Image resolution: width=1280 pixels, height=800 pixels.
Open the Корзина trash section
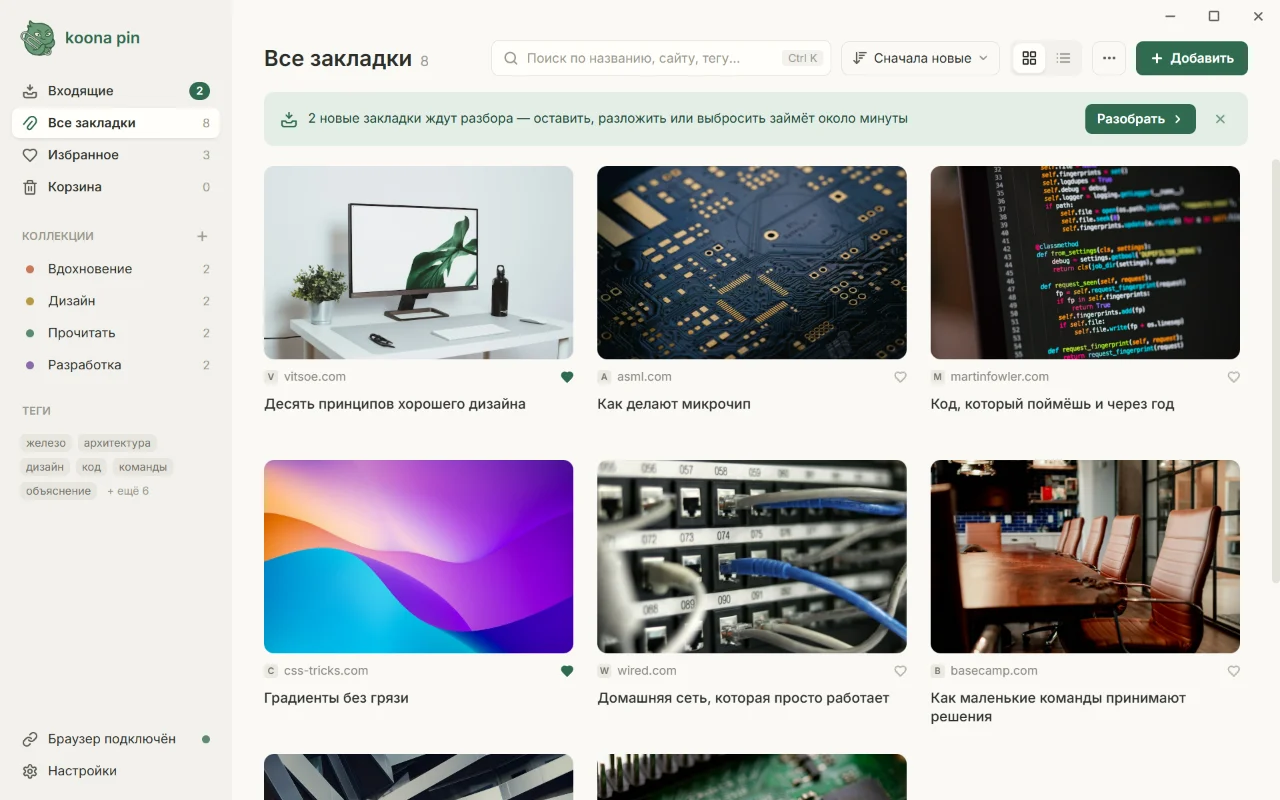(115, 187)
